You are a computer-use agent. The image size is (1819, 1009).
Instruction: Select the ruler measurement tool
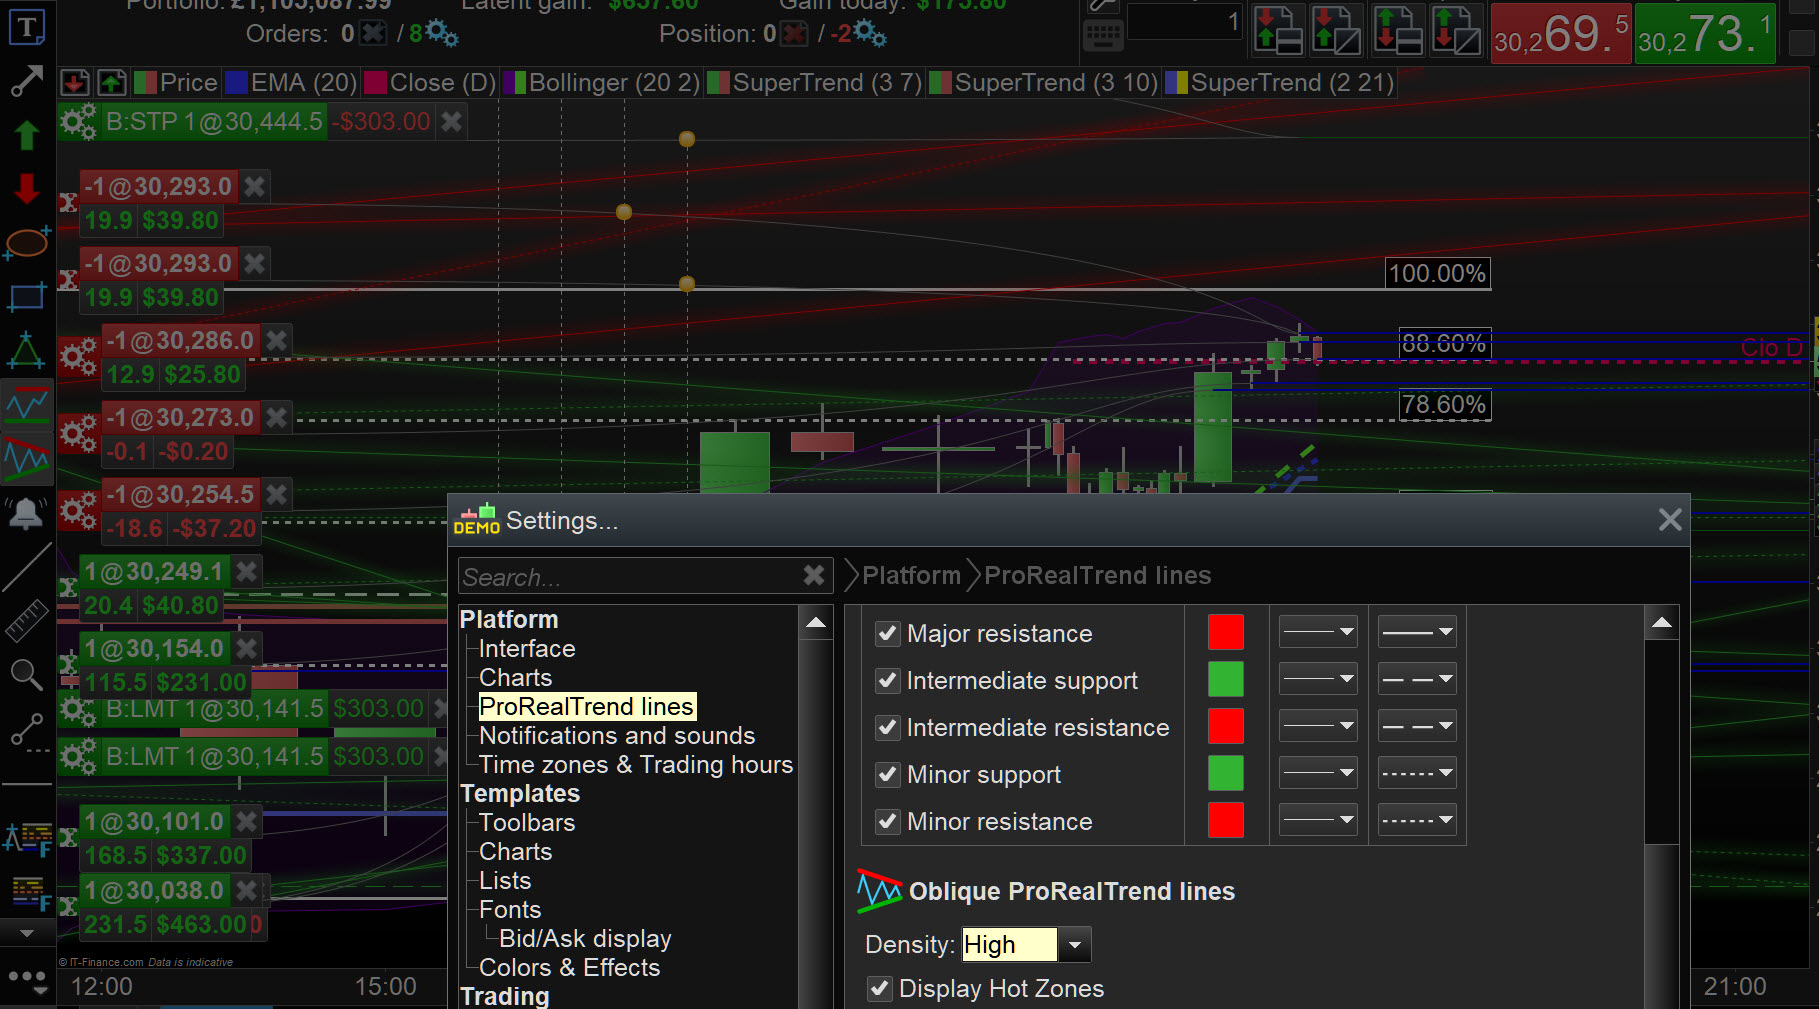26,621
